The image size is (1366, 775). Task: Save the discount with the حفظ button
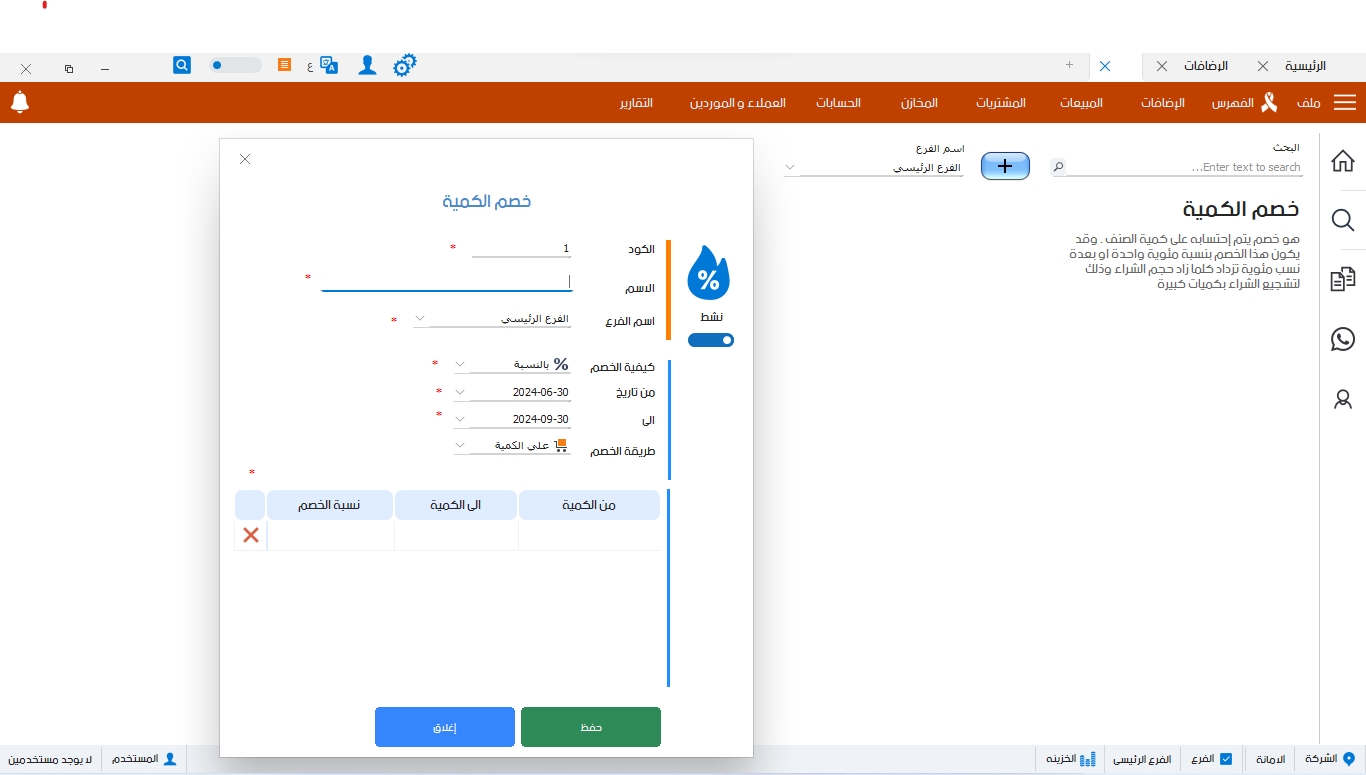click(590, 727)
